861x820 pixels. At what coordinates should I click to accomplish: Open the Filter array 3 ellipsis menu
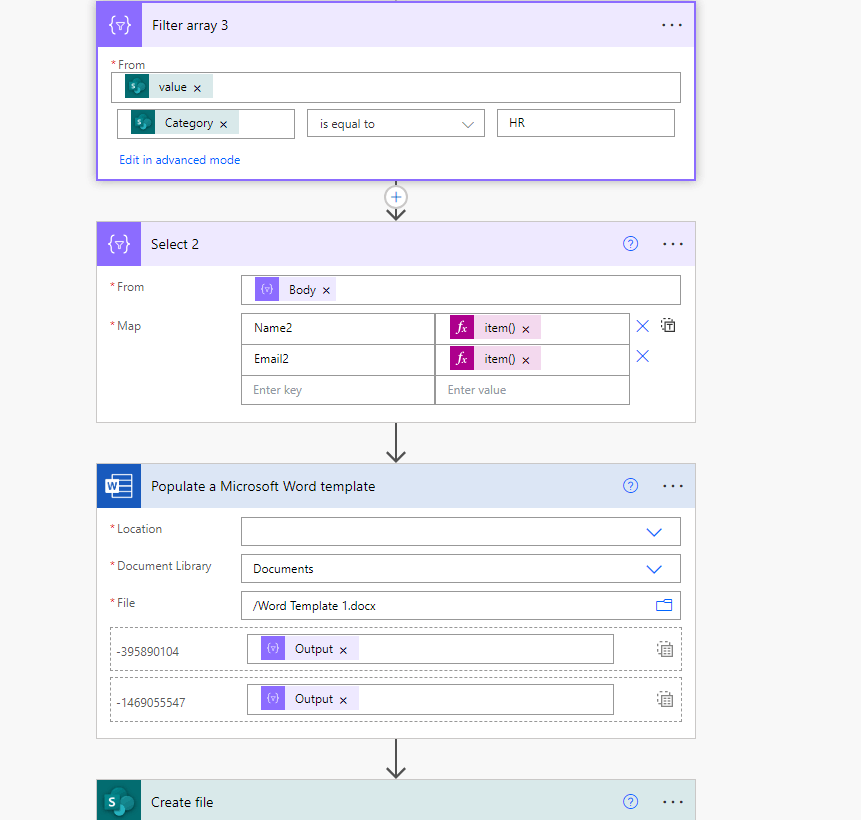point(671,24)
